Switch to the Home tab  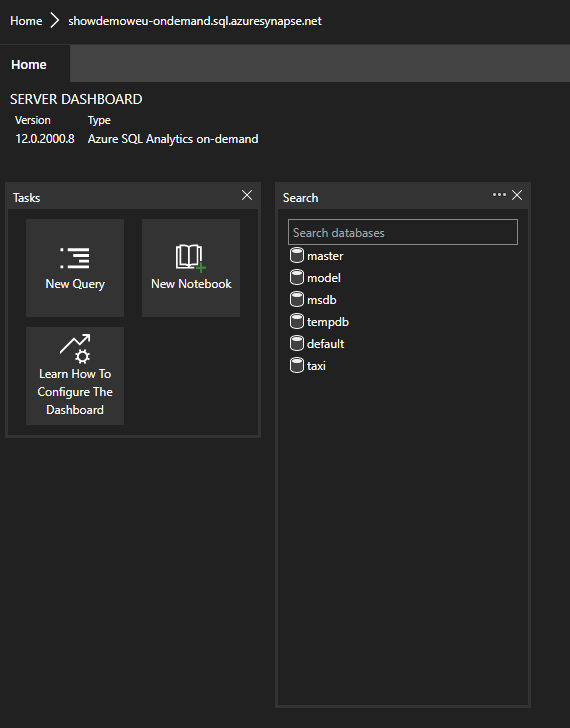(29, 65)
